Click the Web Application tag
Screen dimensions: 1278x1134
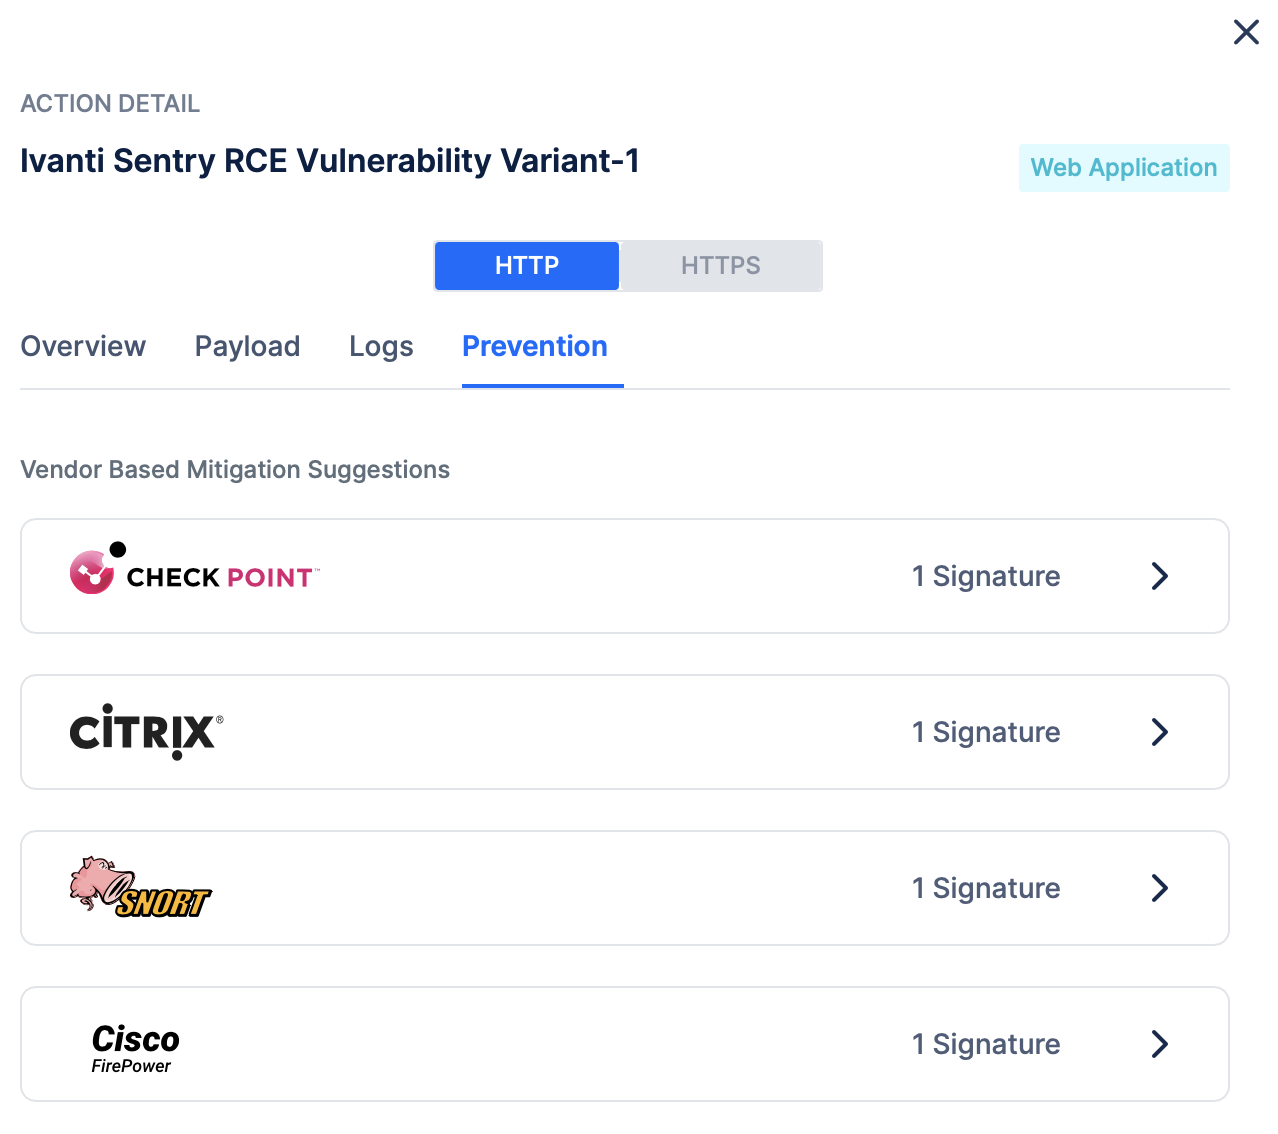point(1124,168)
